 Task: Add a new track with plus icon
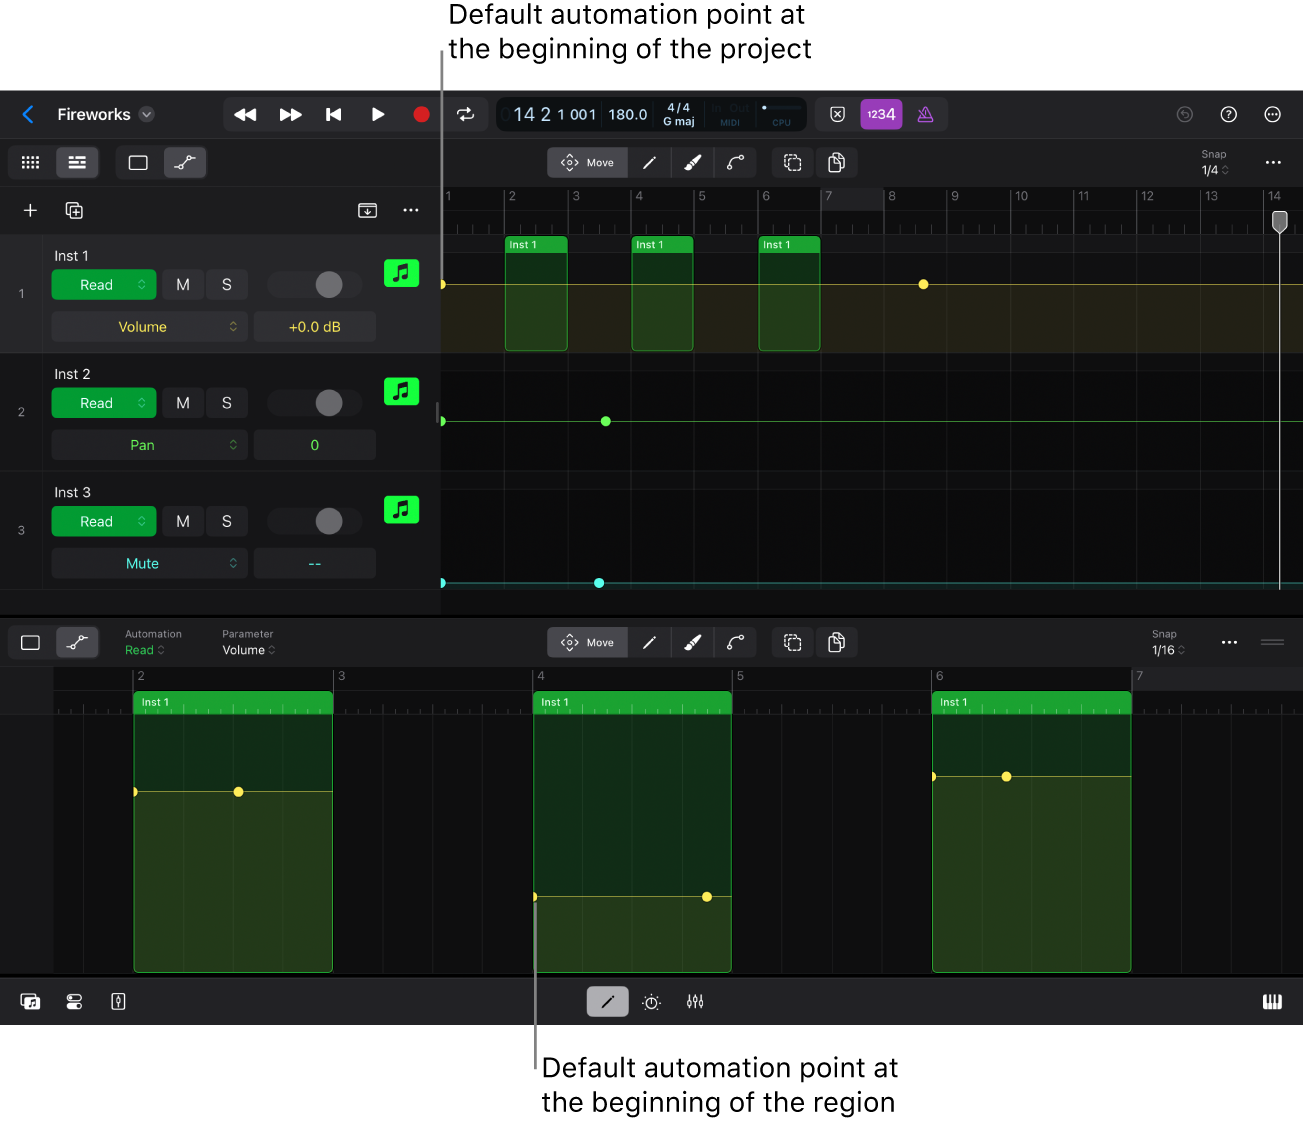30,210
